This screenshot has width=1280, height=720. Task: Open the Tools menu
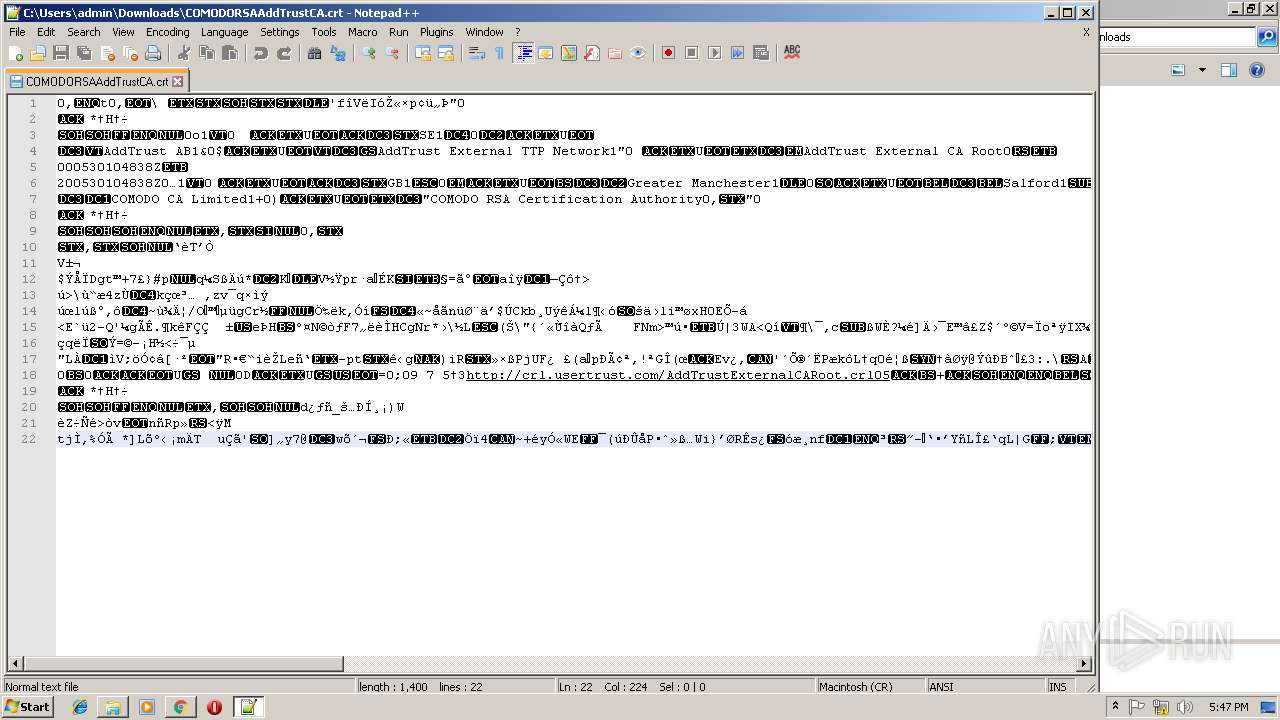pos(324,32)
